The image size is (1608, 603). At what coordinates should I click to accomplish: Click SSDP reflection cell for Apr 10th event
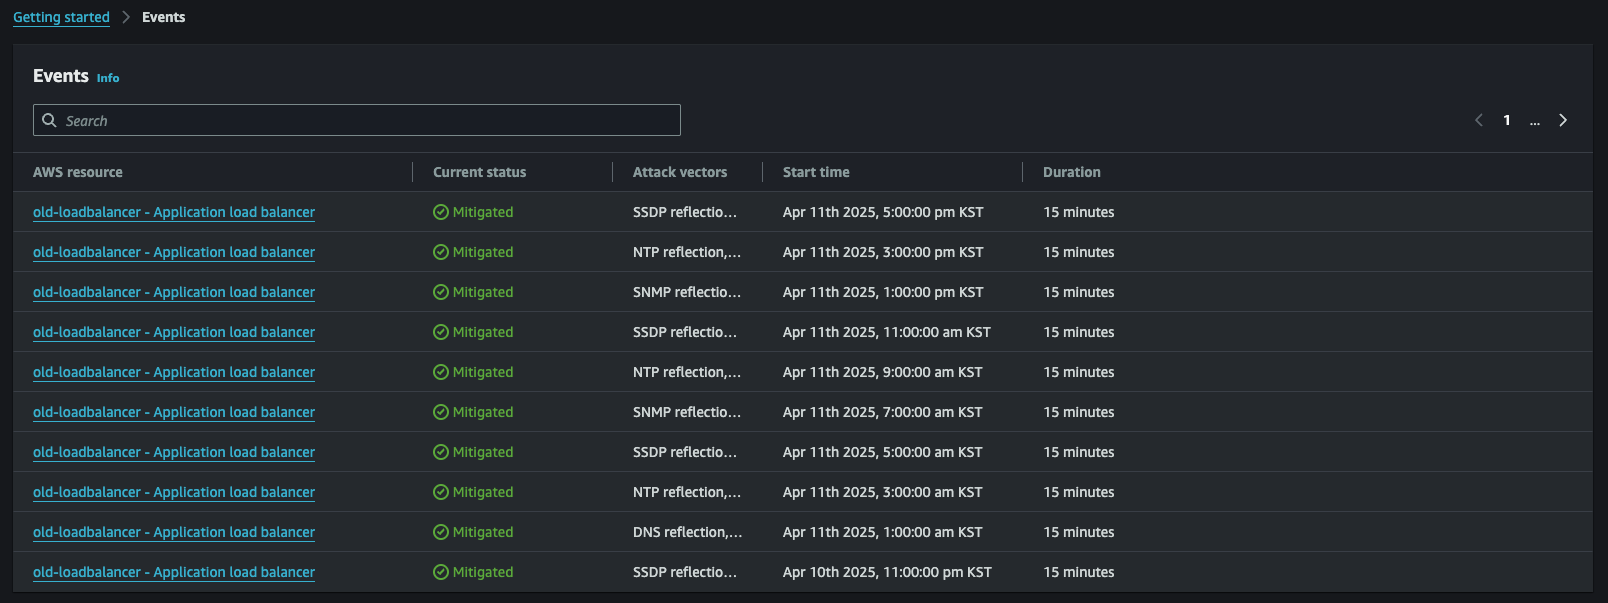point(685,572)
